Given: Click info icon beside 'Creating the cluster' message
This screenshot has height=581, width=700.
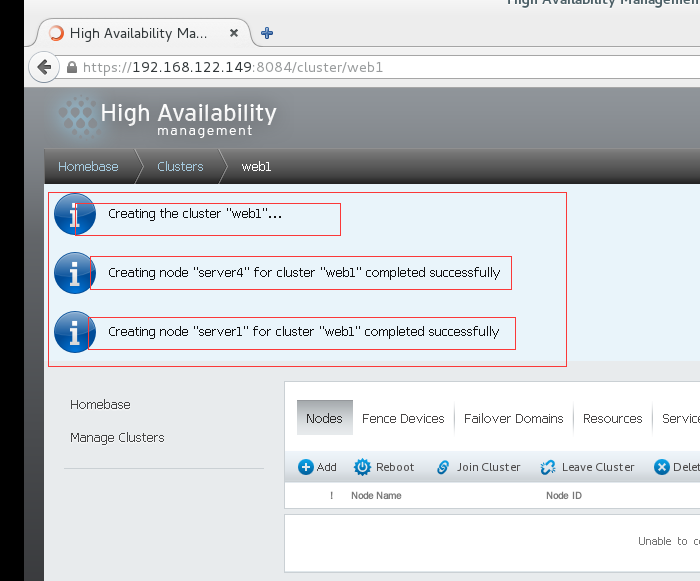Looking at the screenshot, I should pos(74,214).
